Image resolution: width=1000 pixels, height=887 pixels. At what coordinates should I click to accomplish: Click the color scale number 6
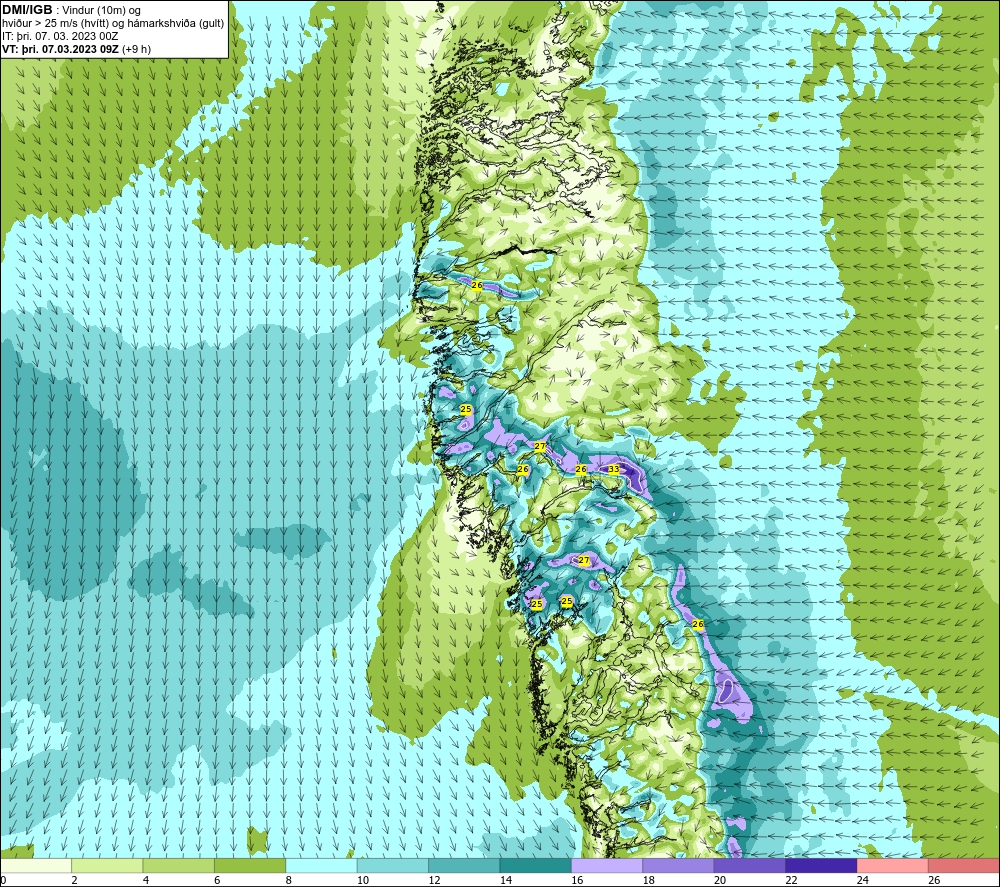click(x=217, y=880)
